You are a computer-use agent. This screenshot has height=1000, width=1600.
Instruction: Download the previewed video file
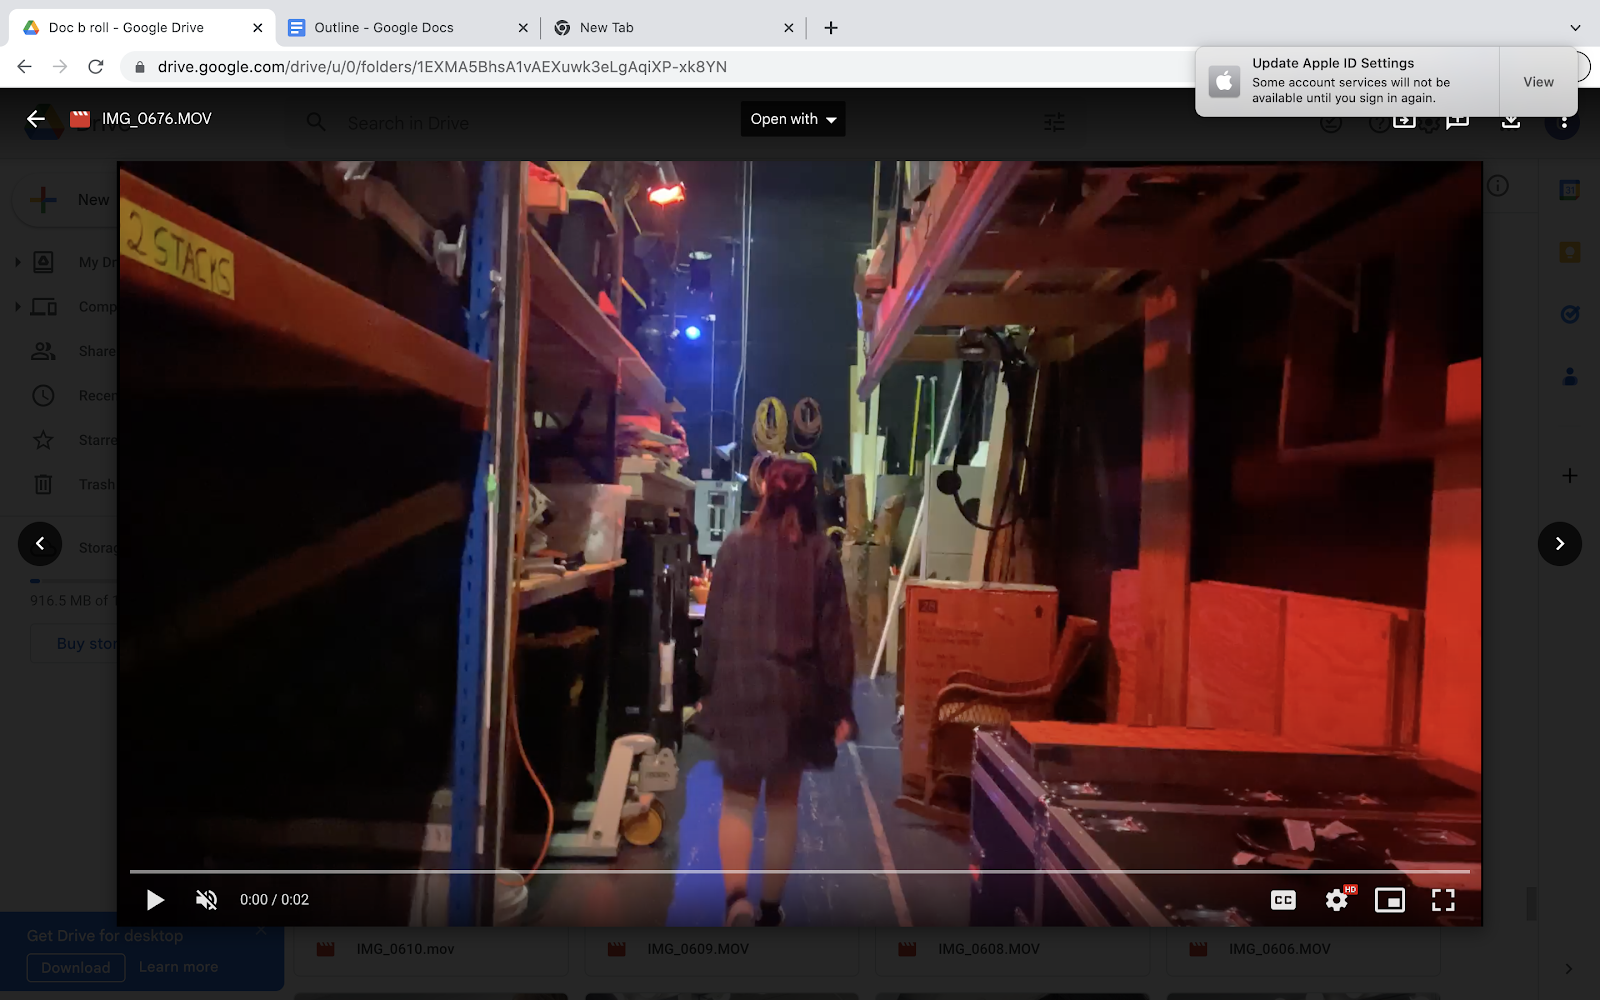pos(1511,121)
